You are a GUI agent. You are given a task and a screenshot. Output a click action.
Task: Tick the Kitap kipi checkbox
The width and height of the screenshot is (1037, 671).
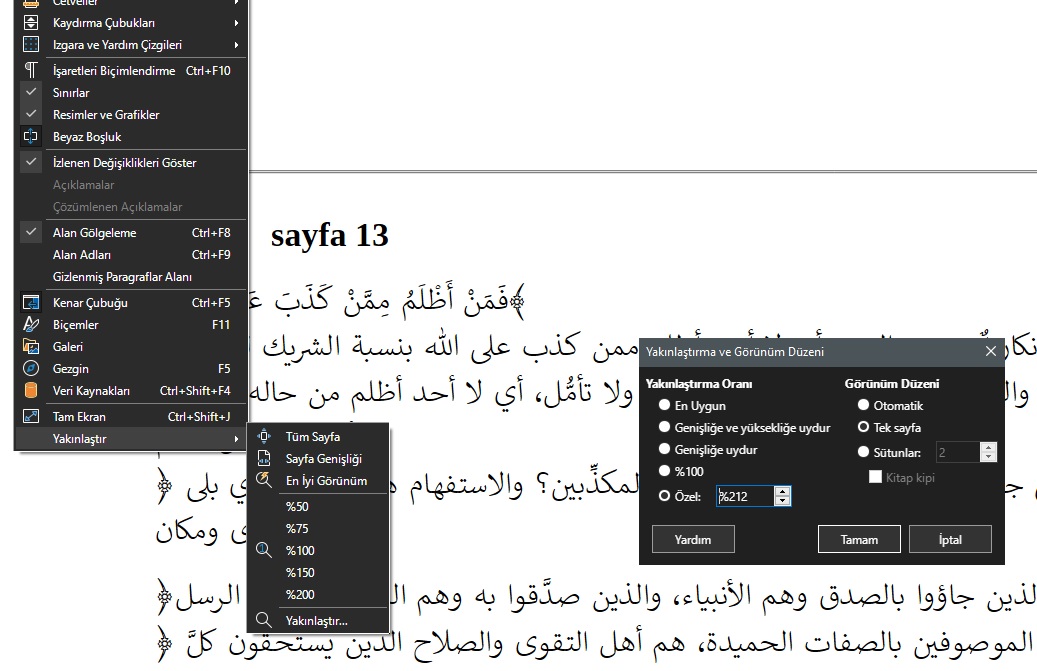tap(875, 477)
